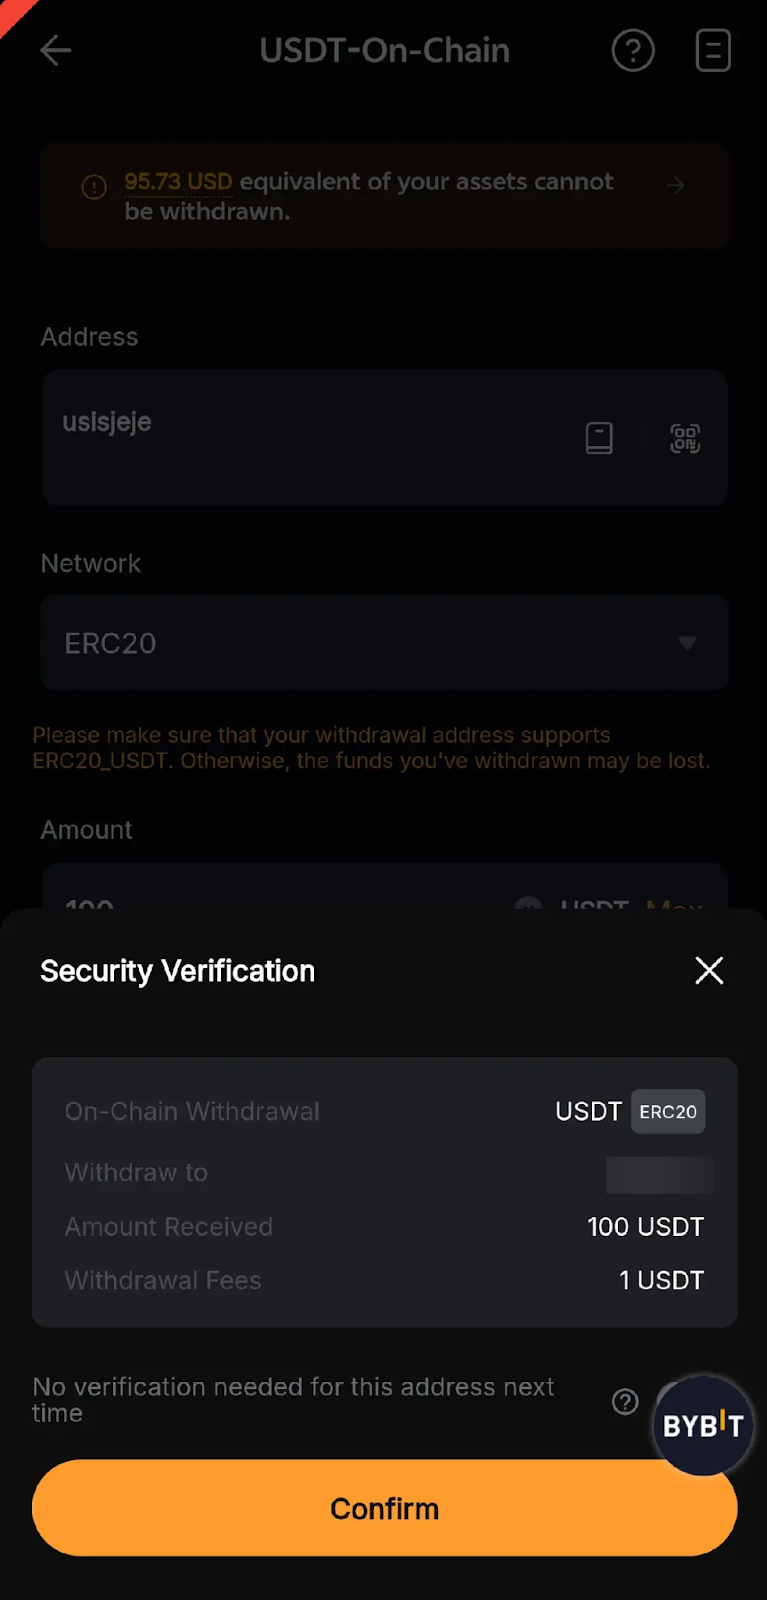
Task: Tap the floating Bybit logo bubble
Action: point(703,1425)
